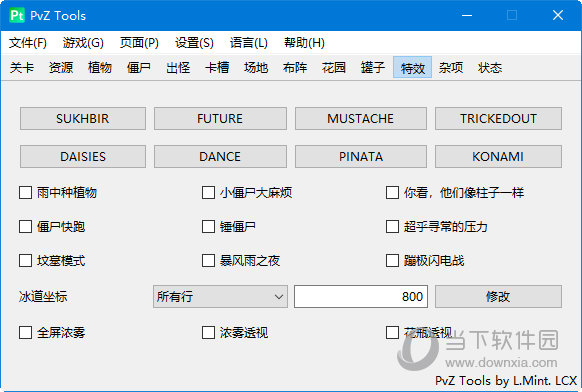Switch to the 布阵 tab
The height and width of the screenshot is (392, 582).
pos(295,68)
